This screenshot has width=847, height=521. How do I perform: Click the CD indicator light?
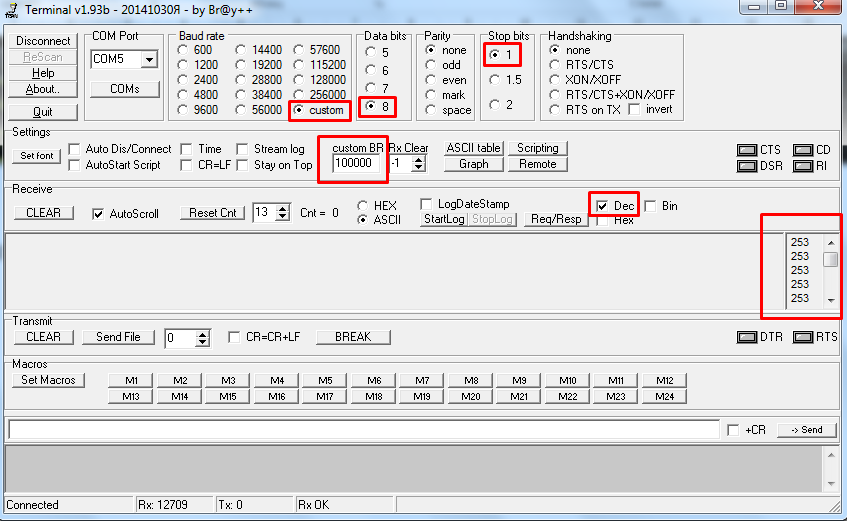pyautogui.click(x=803, y=150)
